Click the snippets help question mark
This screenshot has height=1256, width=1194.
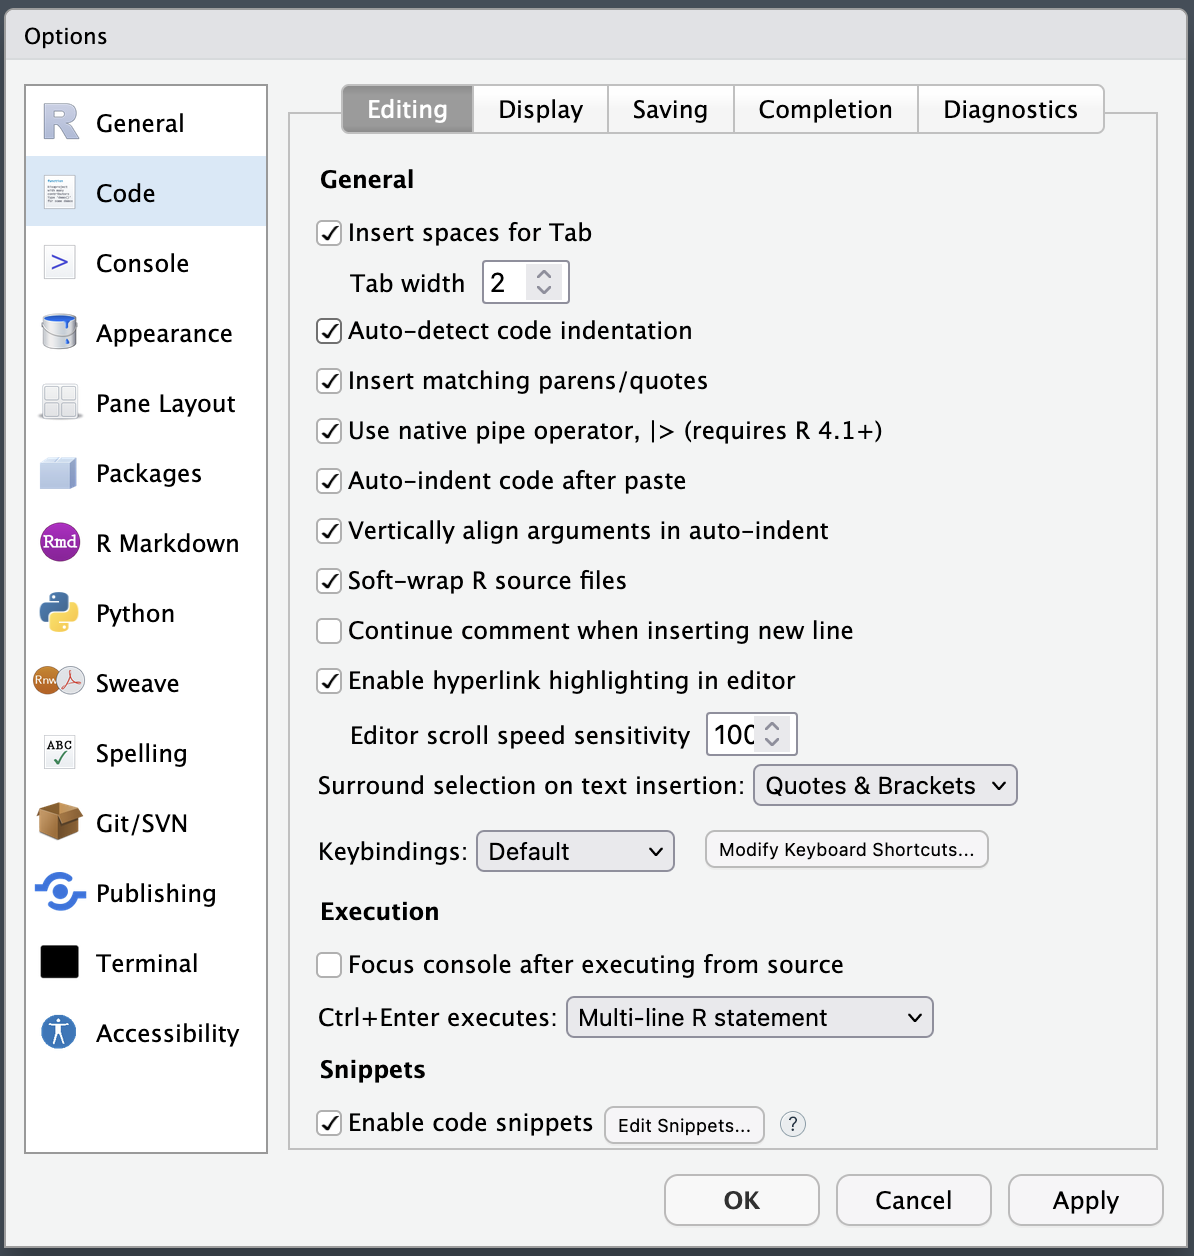793,1124
